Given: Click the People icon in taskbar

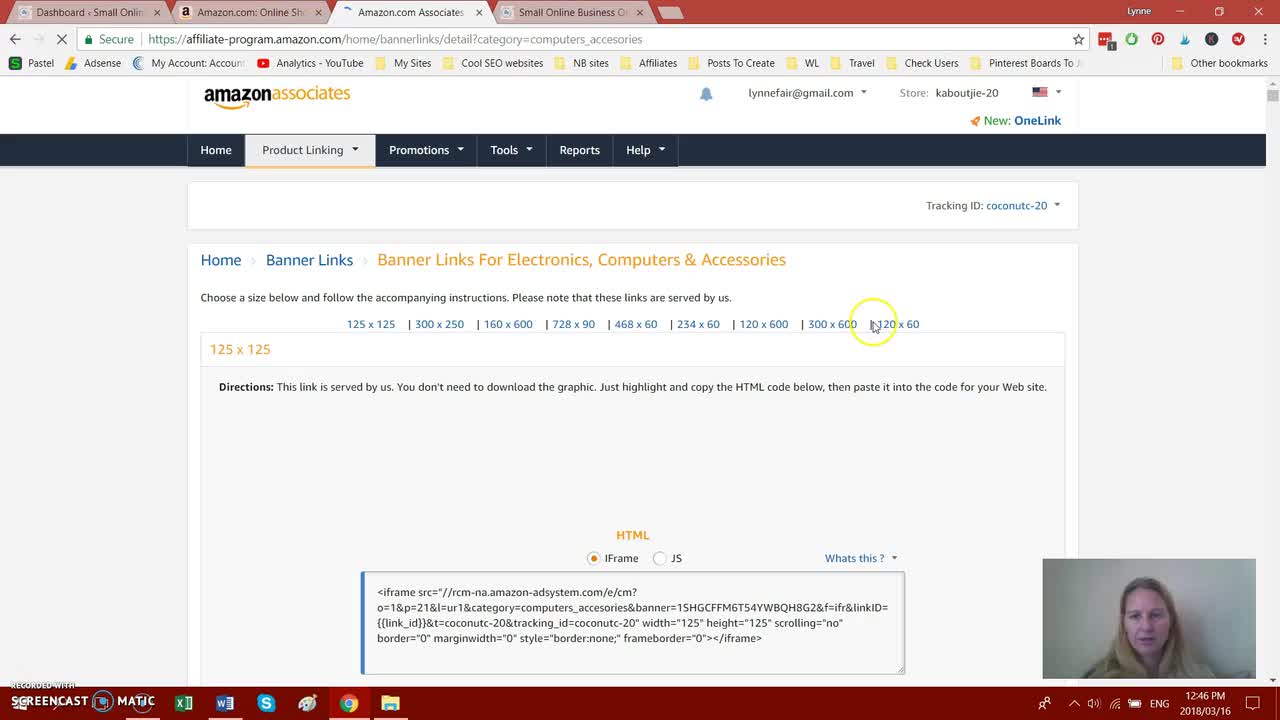Looking at the screenshot, I should (x=1045, y=703).
